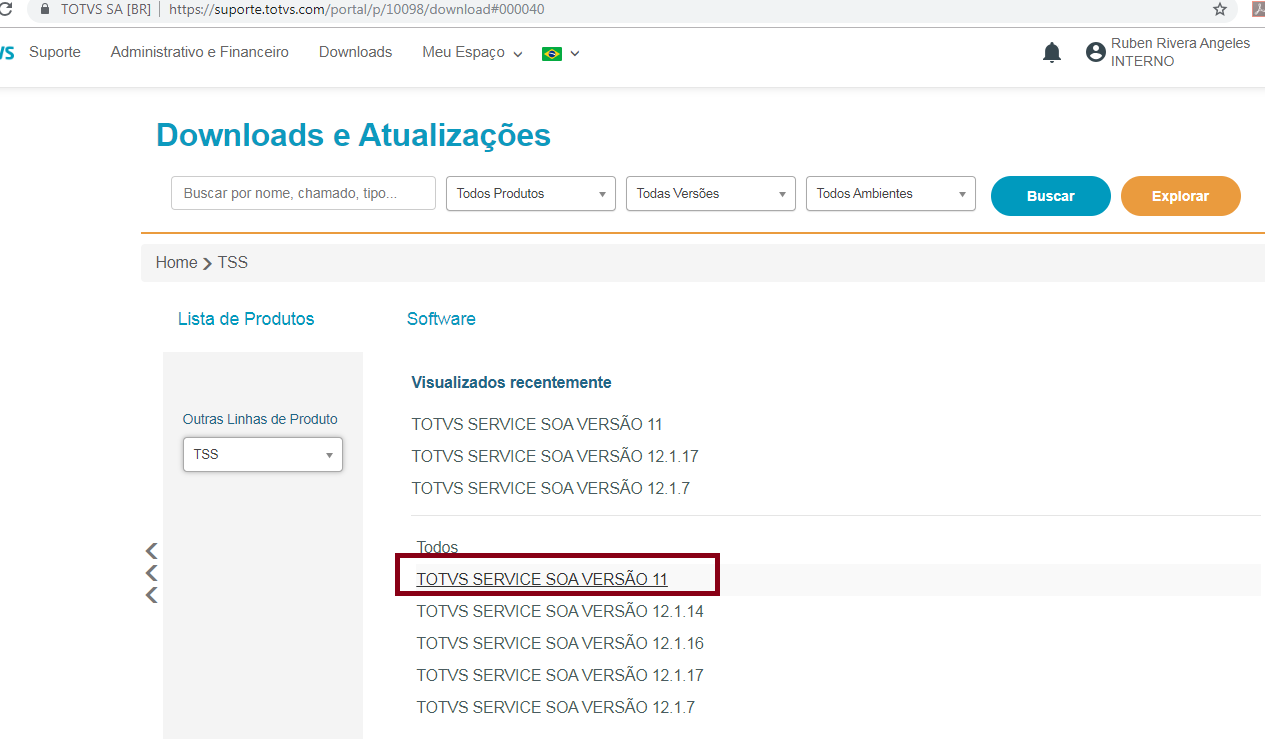Bookmark page with the star icon
This screenshot has height=739, width=1265.
1220,9
